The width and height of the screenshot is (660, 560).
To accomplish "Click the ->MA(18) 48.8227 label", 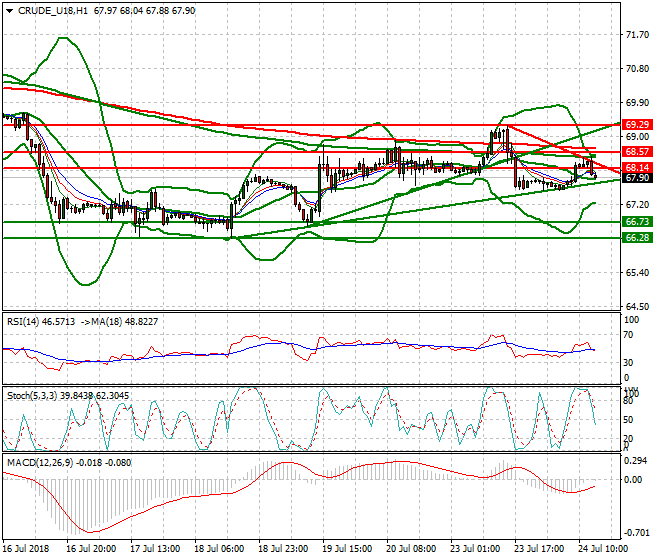I will click(119, 322).
